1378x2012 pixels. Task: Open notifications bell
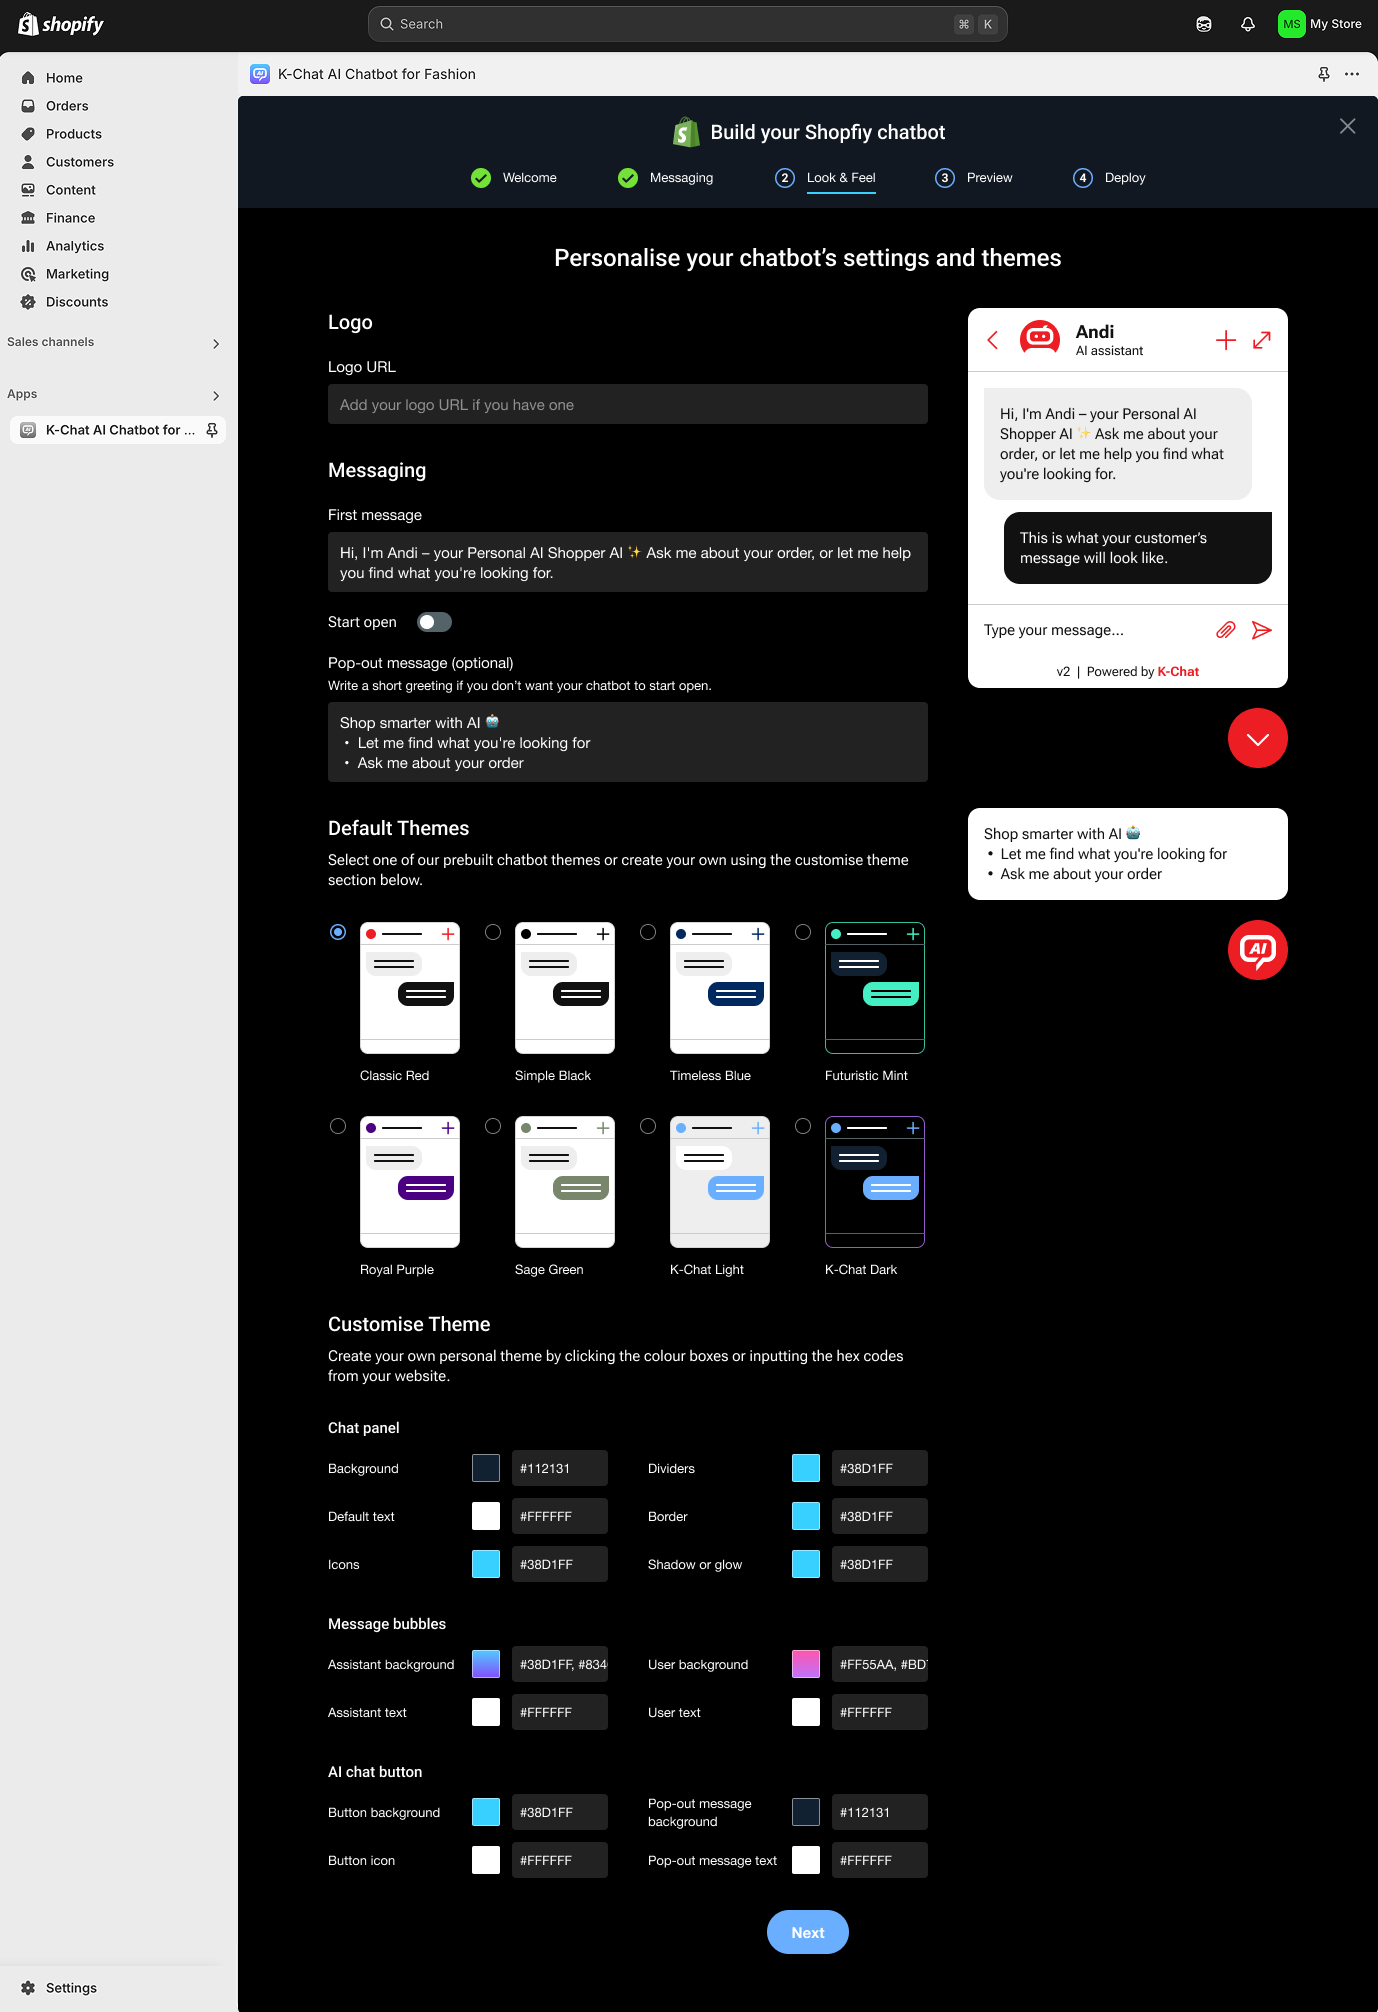pos(1248,24)
